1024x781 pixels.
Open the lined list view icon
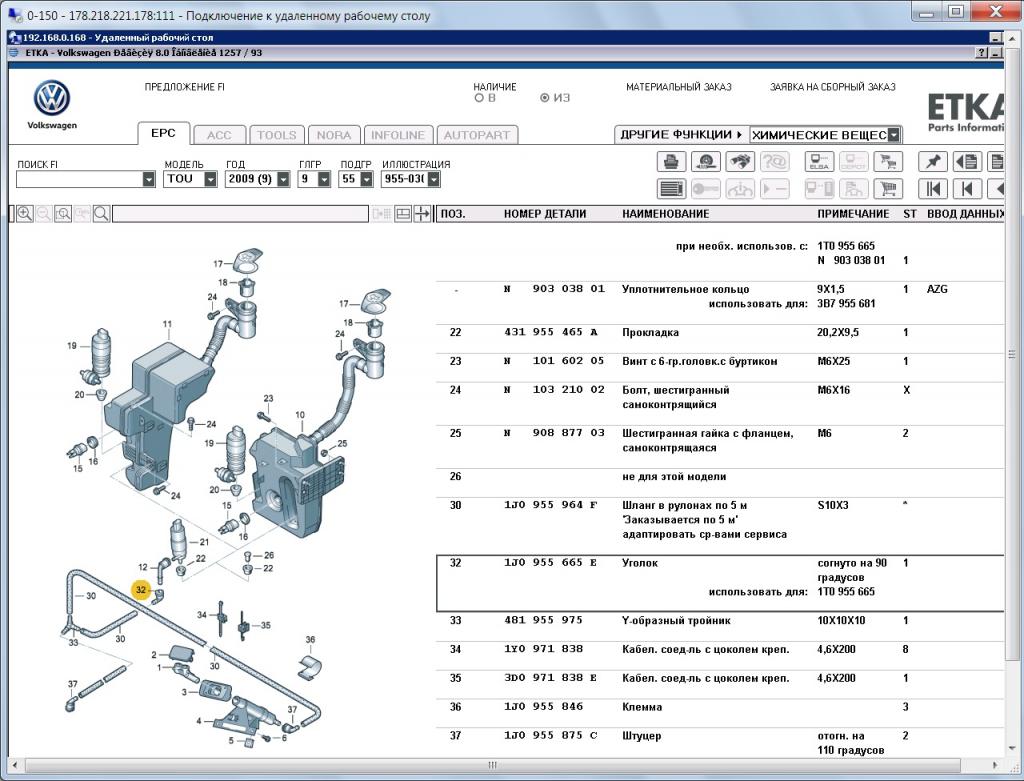pyautogui.click(x=671, y=189)
